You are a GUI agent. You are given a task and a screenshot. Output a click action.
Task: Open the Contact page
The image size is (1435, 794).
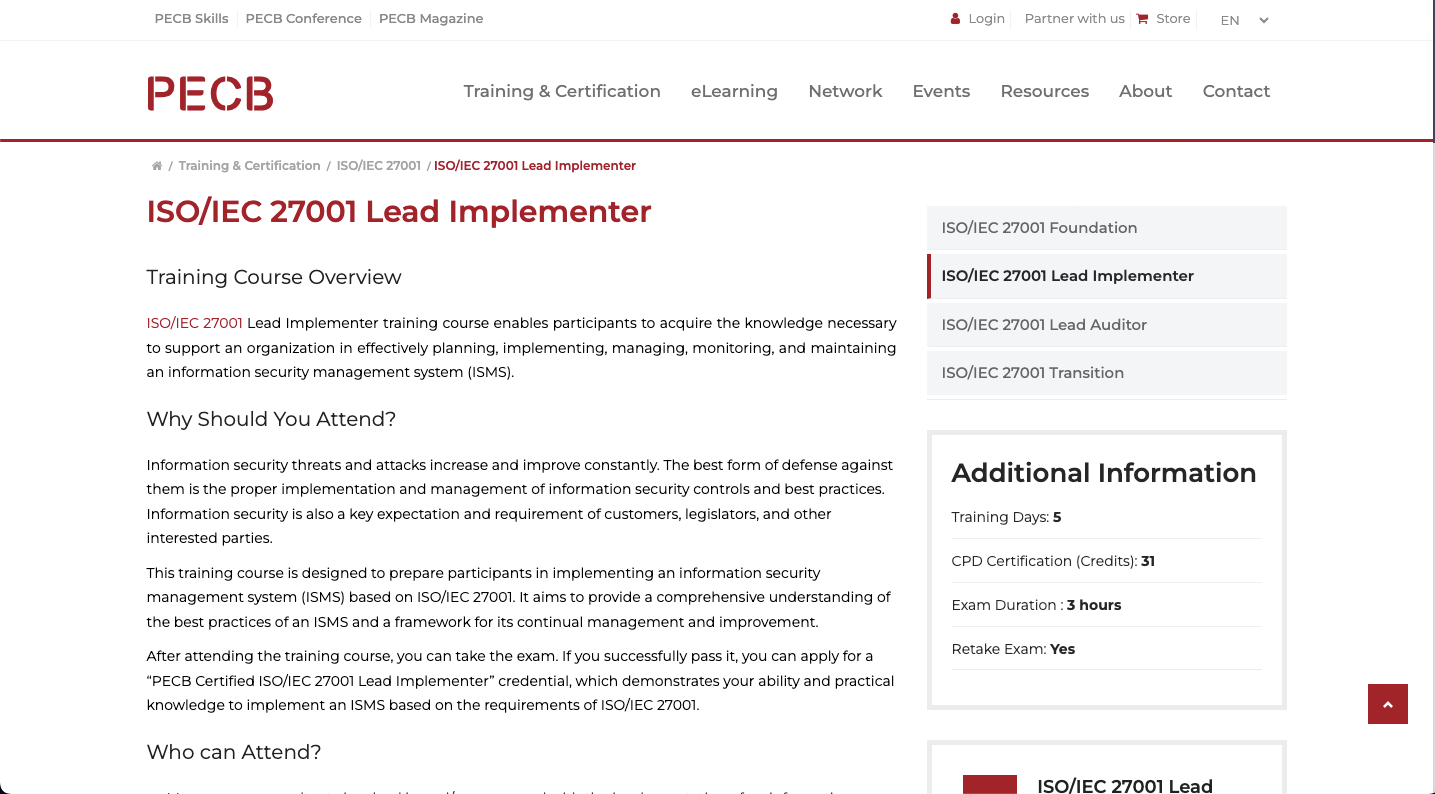1236,91
